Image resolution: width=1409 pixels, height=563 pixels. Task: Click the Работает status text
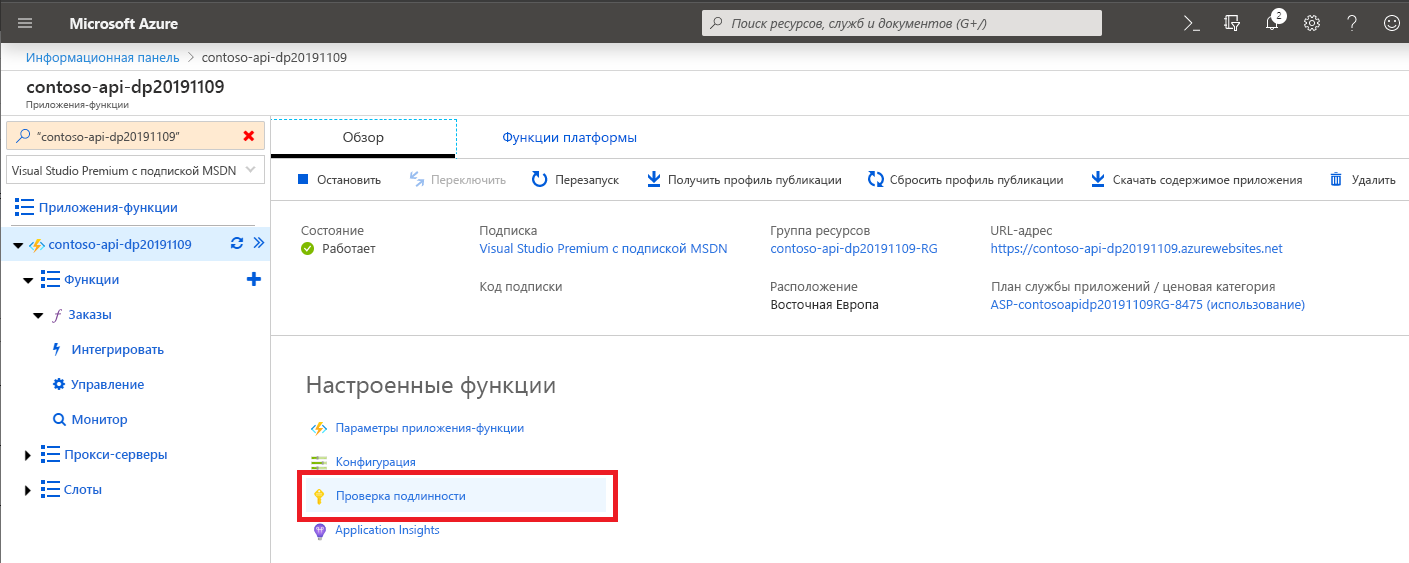pos(349,249)
